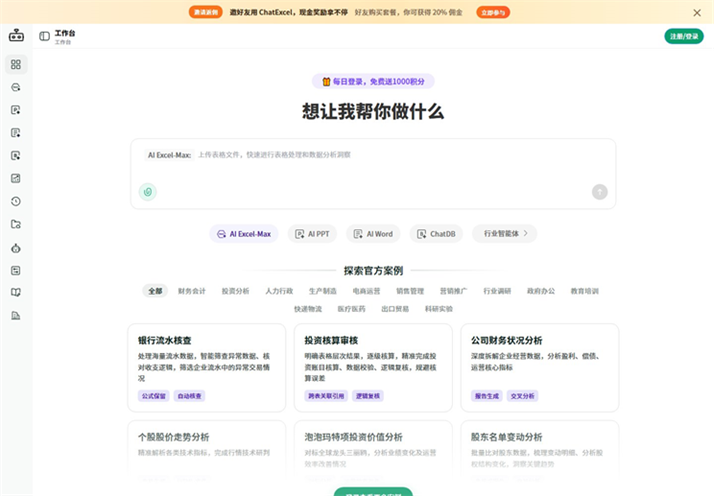Click the ChatExcel robot logo icon
Screen dimensions: 714x496
point(16,35)
